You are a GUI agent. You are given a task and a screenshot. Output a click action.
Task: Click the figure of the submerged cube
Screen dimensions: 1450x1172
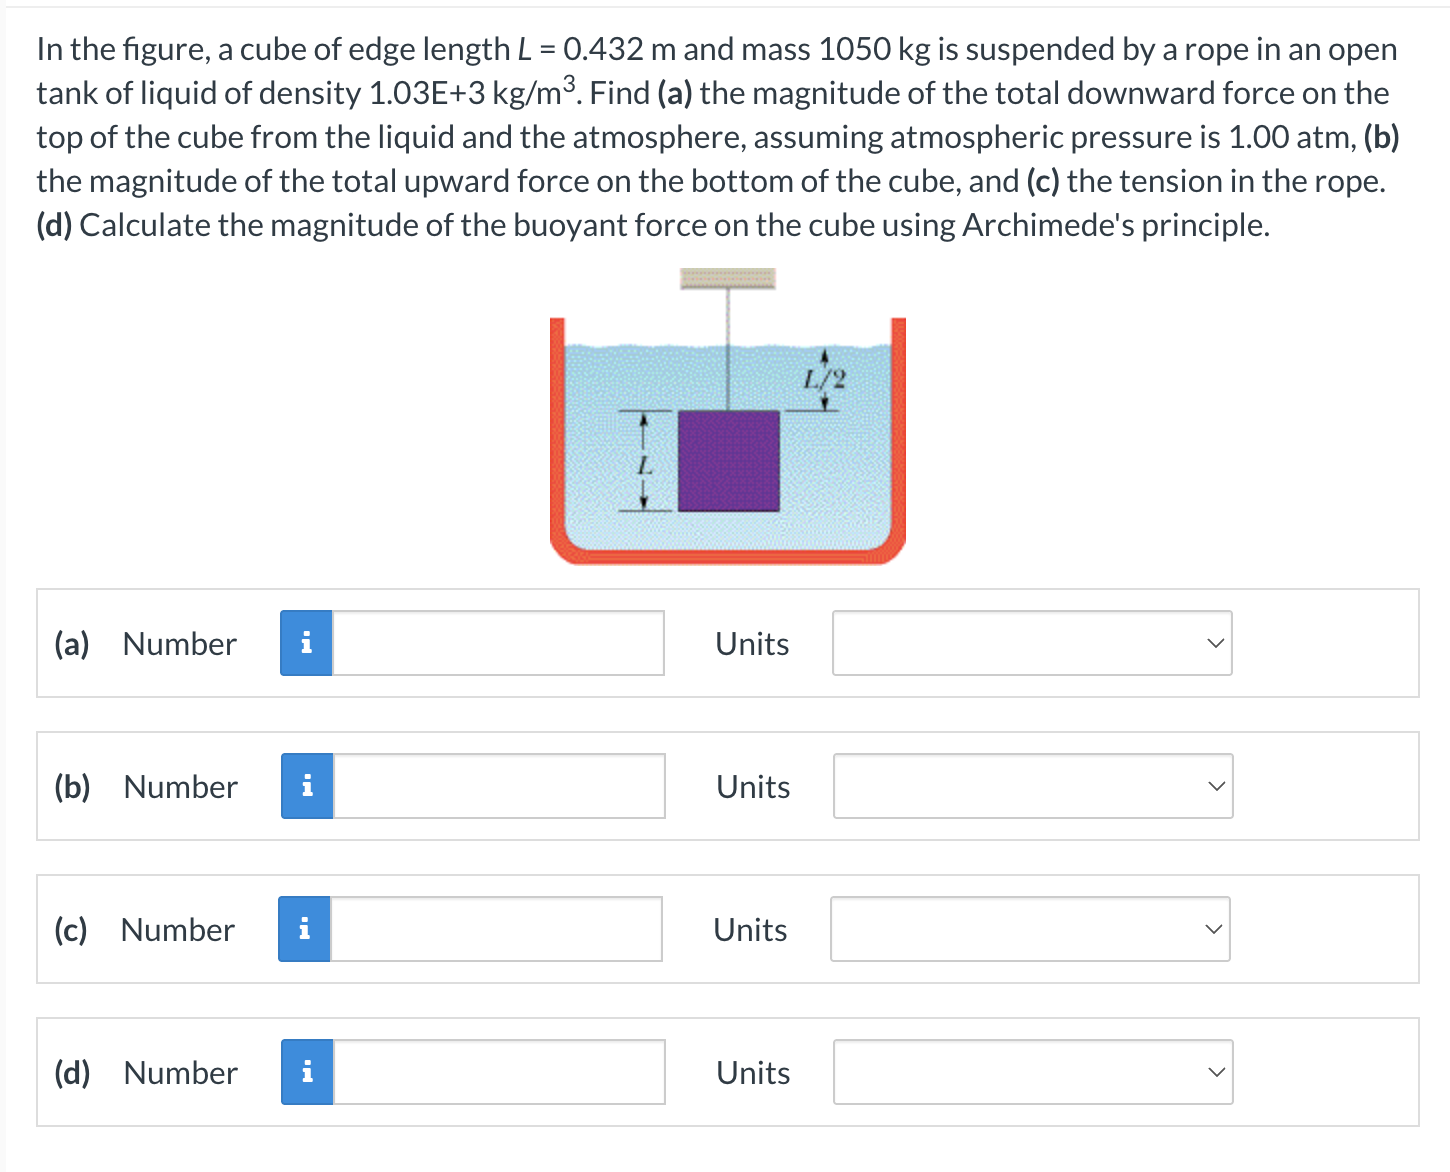[x=728, y=460]
